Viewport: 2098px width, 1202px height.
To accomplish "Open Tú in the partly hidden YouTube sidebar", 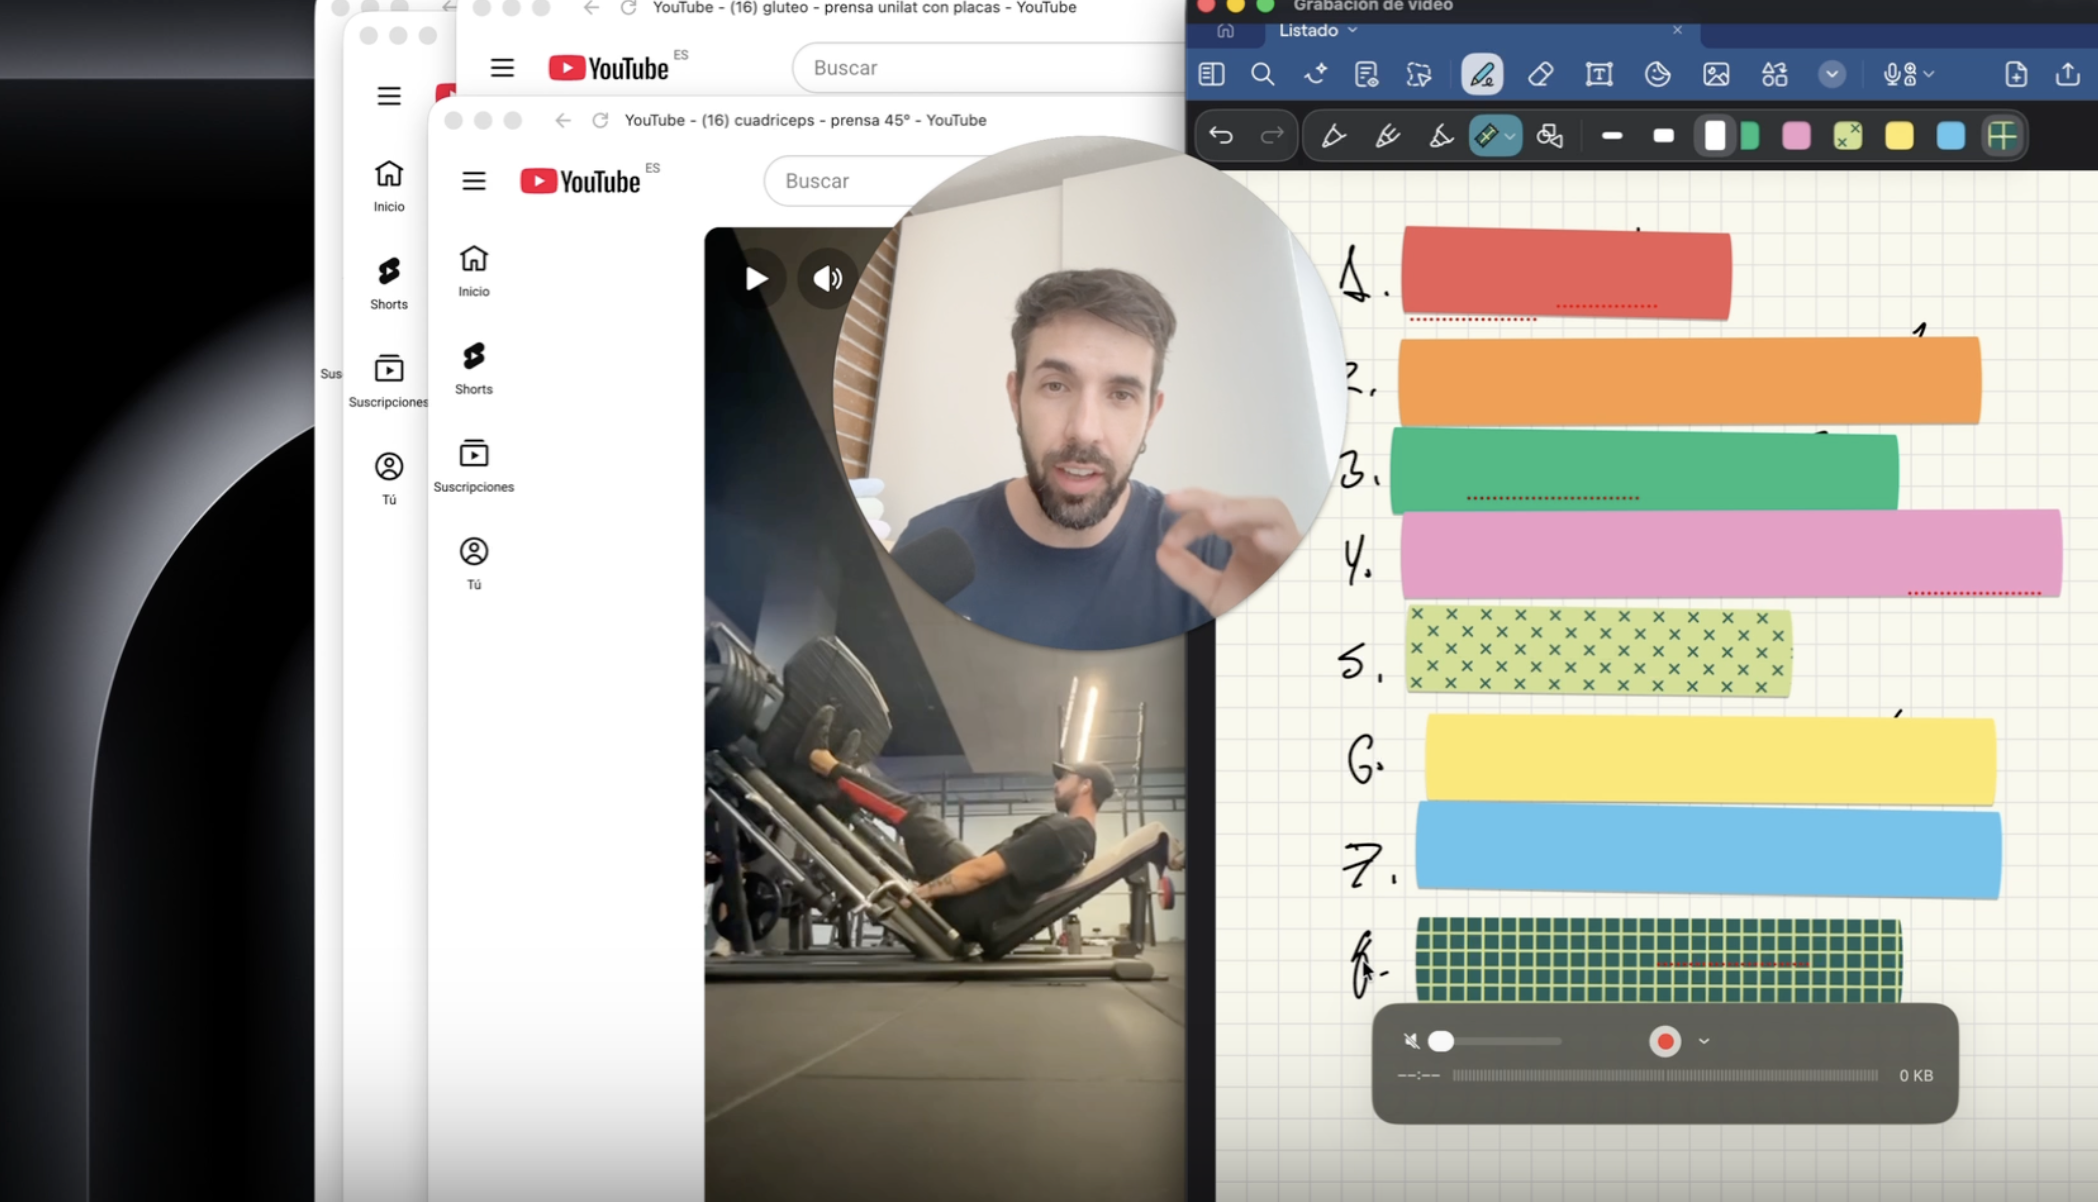I will pos(389,479).
